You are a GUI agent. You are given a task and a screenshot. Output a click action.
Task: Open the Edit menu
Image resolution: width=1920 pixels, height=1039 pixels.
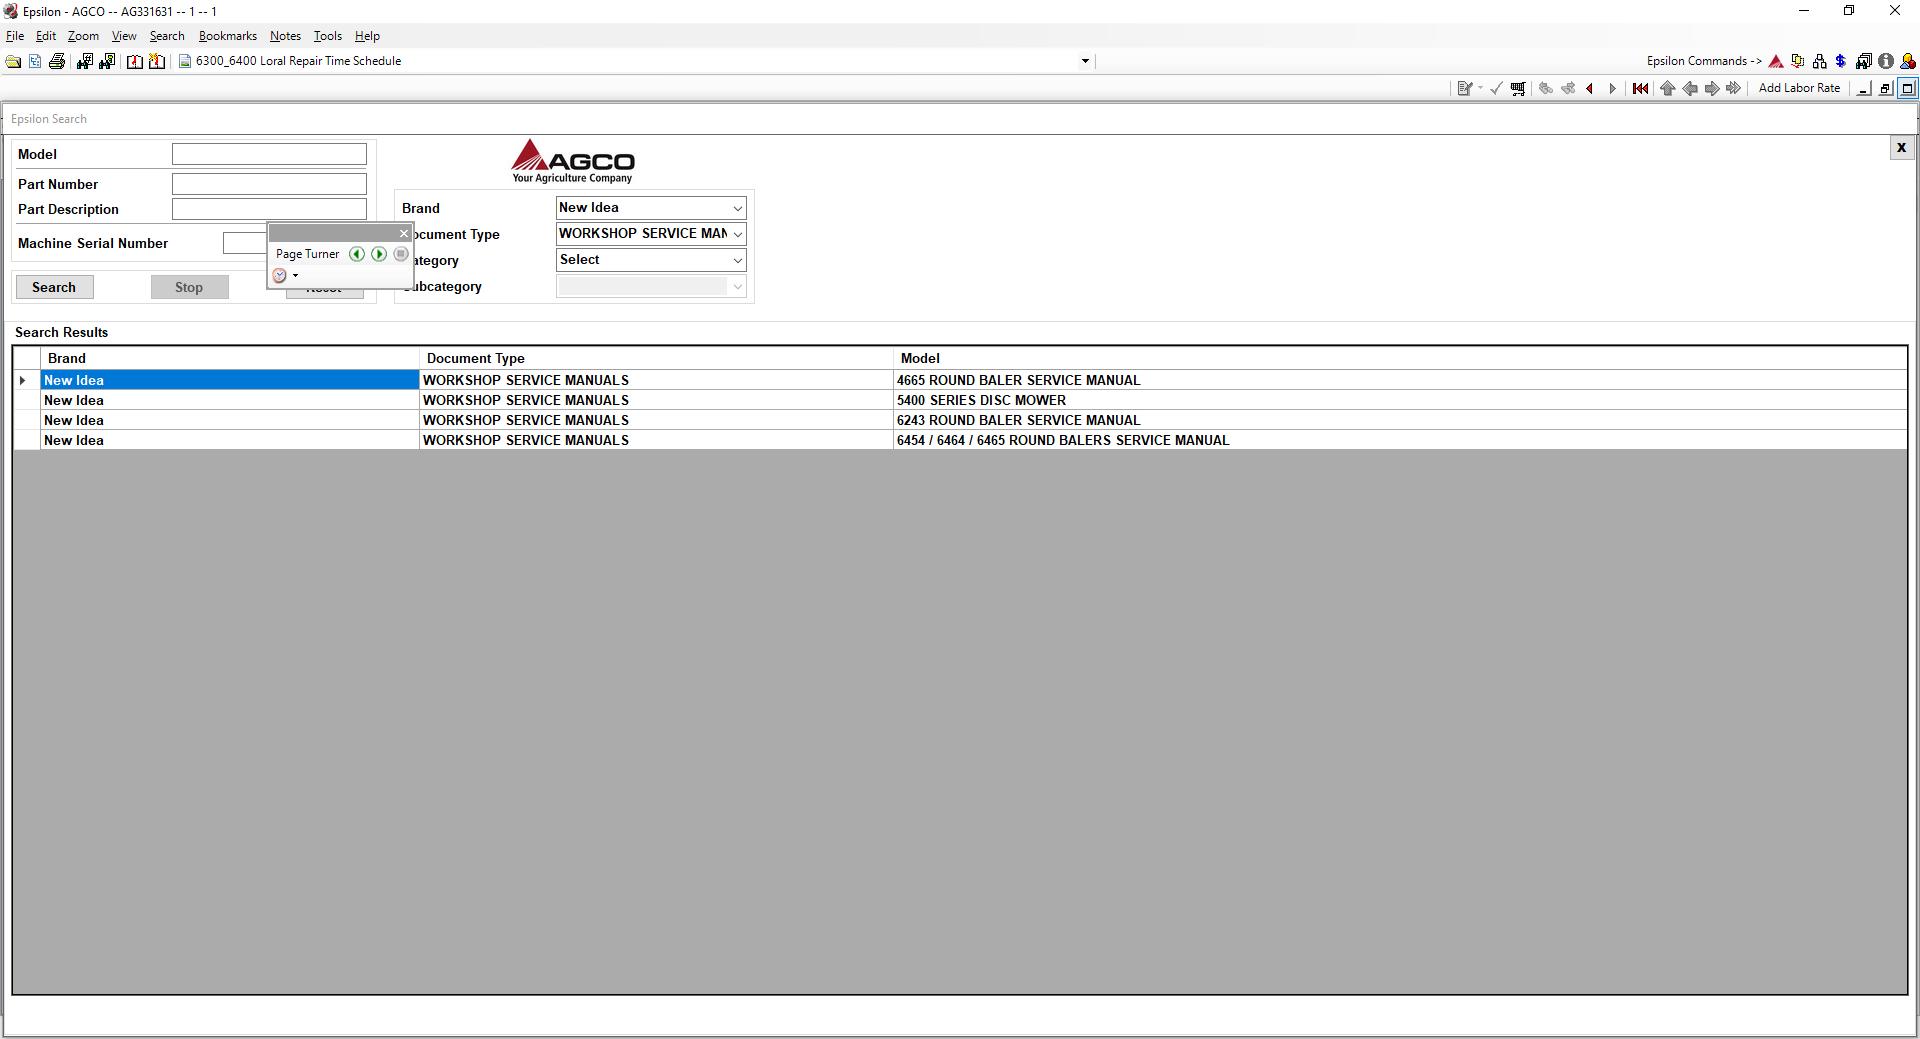coord(46,36)
